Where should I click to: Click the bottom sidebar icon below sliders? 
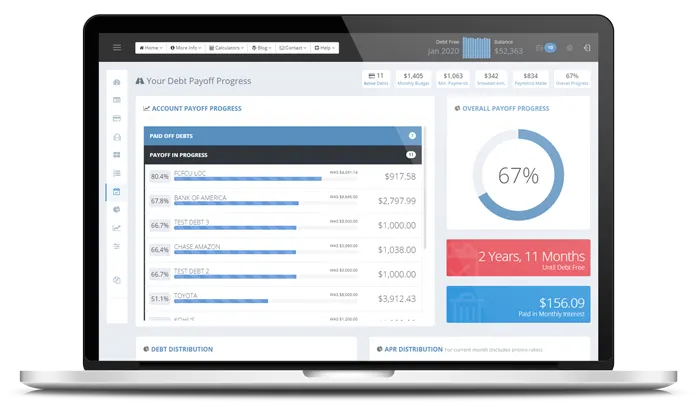pos(117,280)
